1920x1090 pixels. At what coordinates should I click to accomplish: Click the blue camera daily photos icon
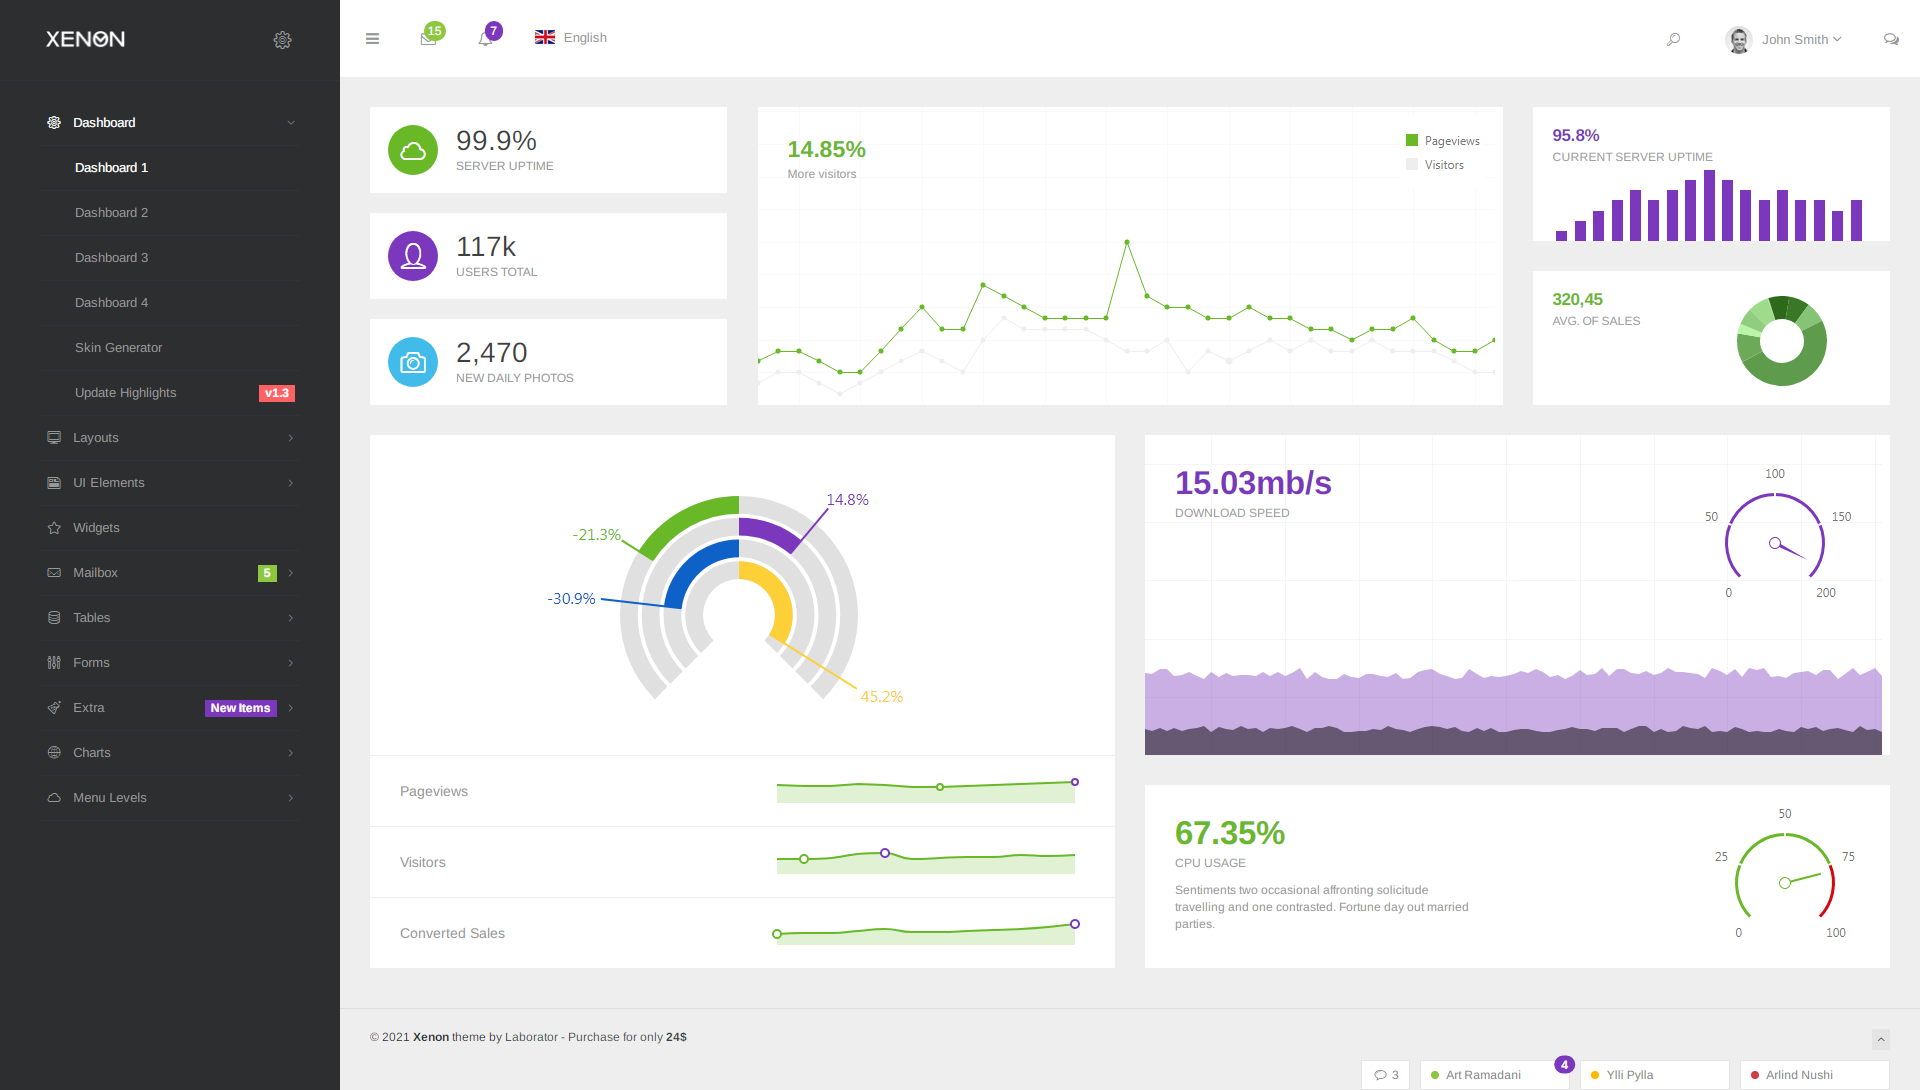[x=413, y=362]
